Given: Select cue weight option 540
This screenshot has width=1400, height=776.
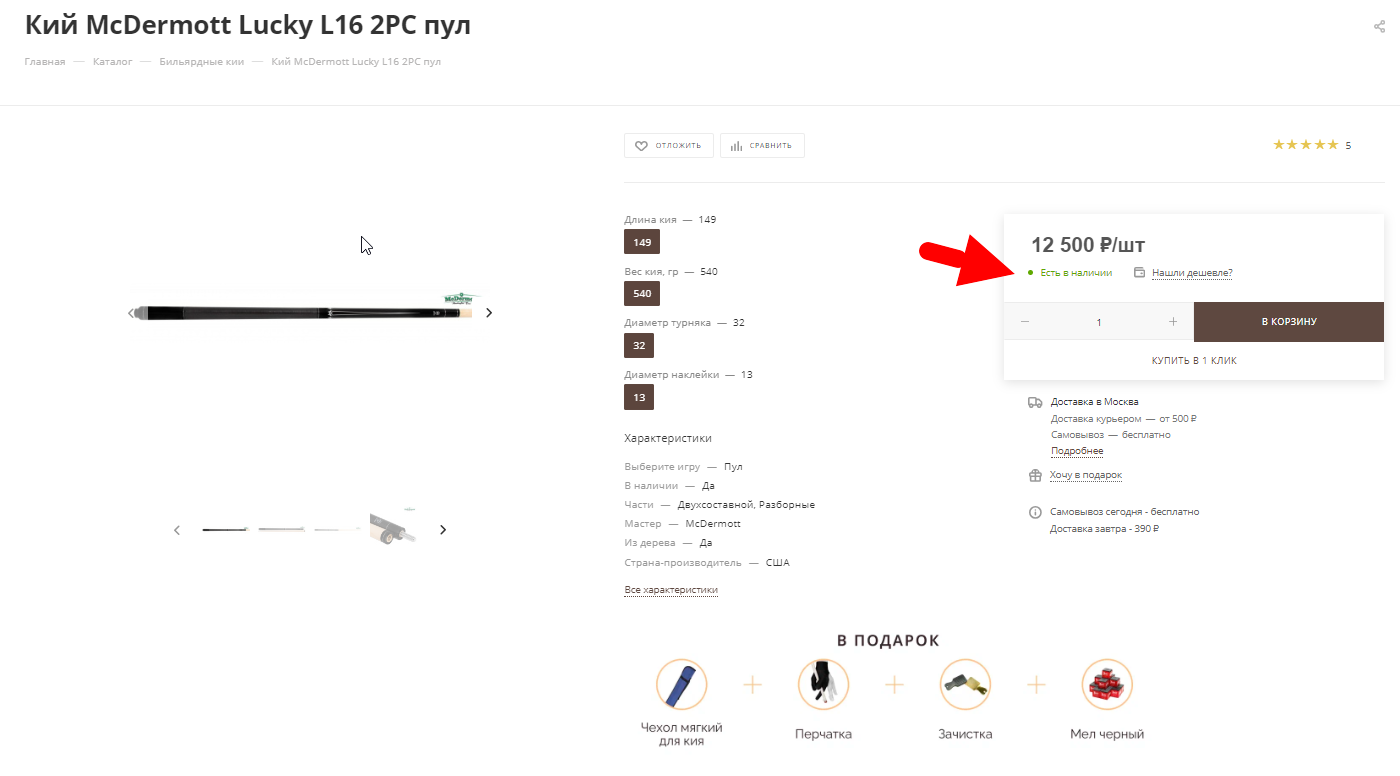Looking at the screenshot, I should pos(642,294).
